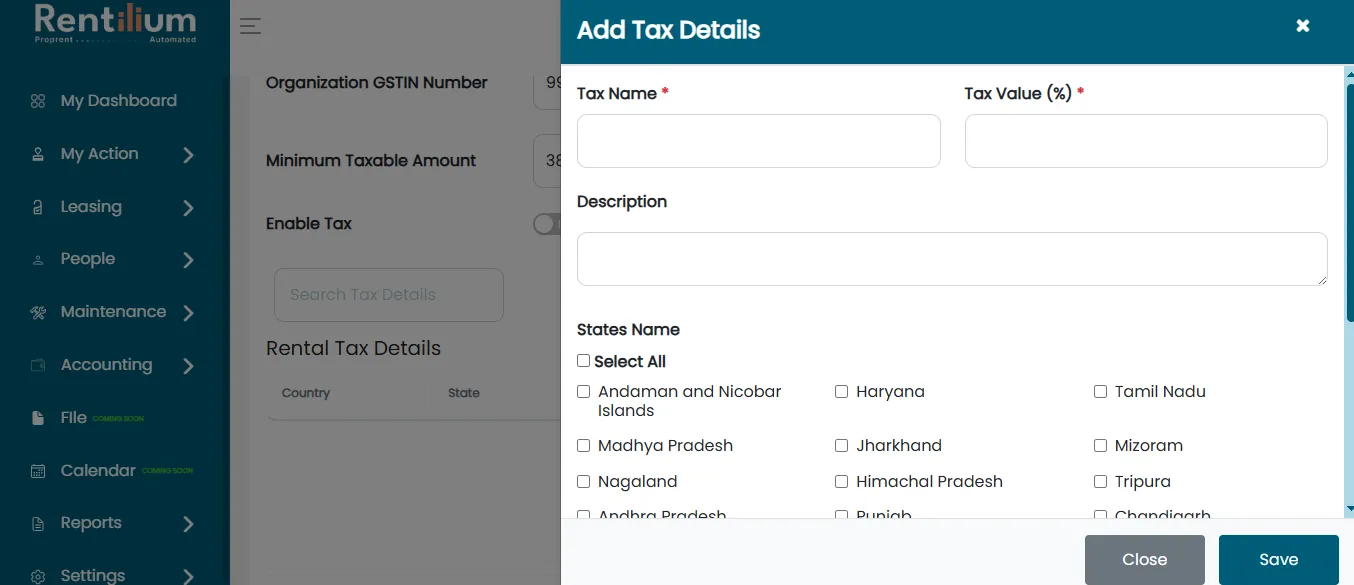Tick the Haryana checkbox
This screenshot has width=1354, height=585.
[x=842, y=392]
